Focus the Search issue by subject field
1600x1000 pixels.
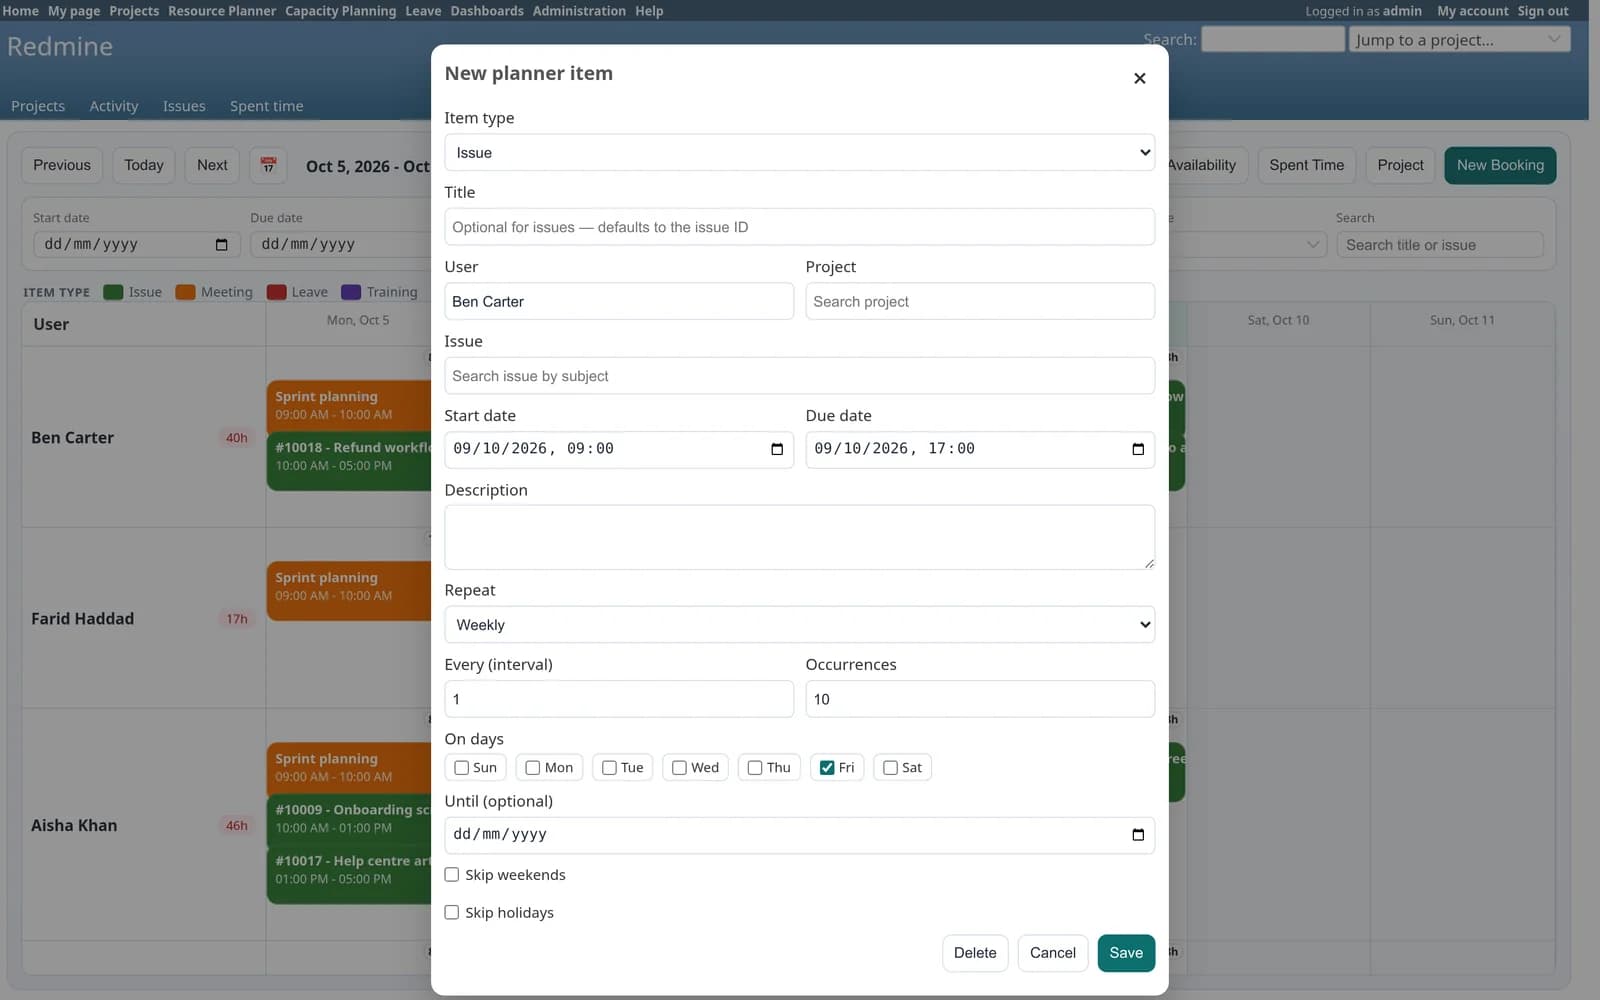(799, 376)
